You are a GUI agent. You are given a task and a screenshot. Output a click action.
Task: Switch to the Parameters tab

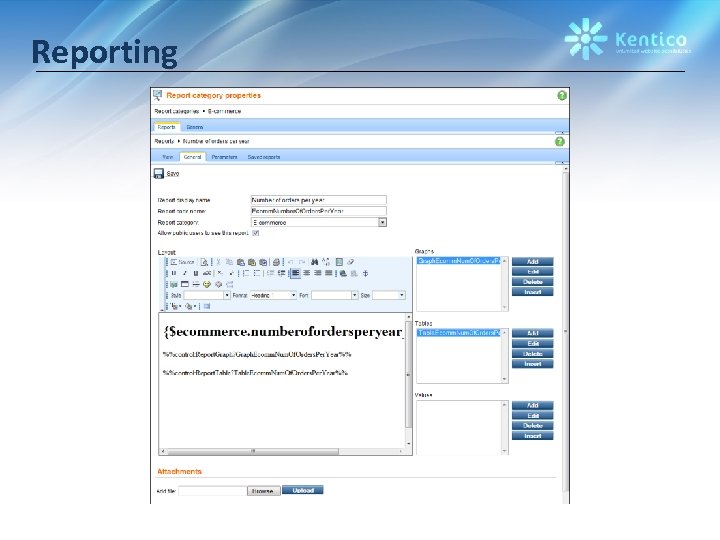[x=225, y=157]
